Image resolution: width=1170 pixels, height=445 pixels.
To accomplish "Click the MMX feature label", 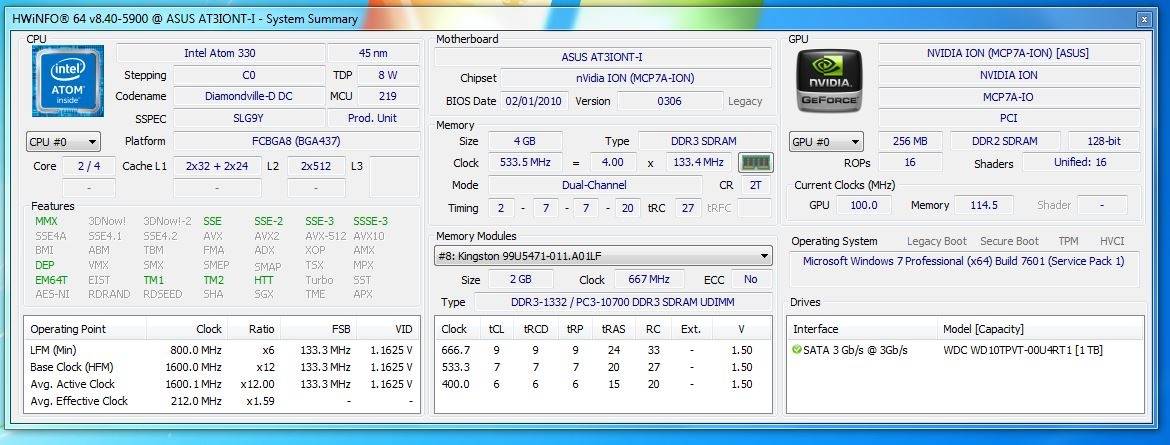I will pos(46,221).
